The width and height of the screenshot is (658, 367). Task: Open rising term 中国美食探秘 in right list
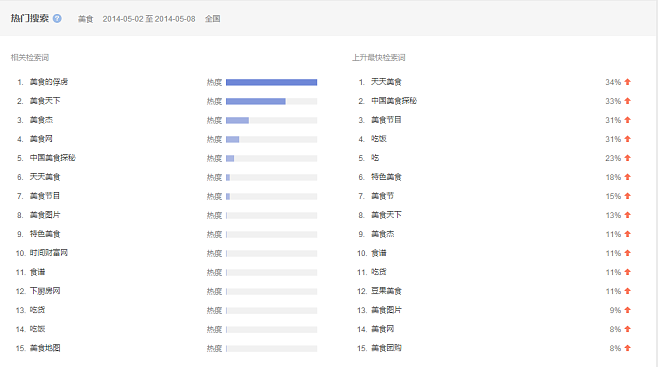point(394,101)
